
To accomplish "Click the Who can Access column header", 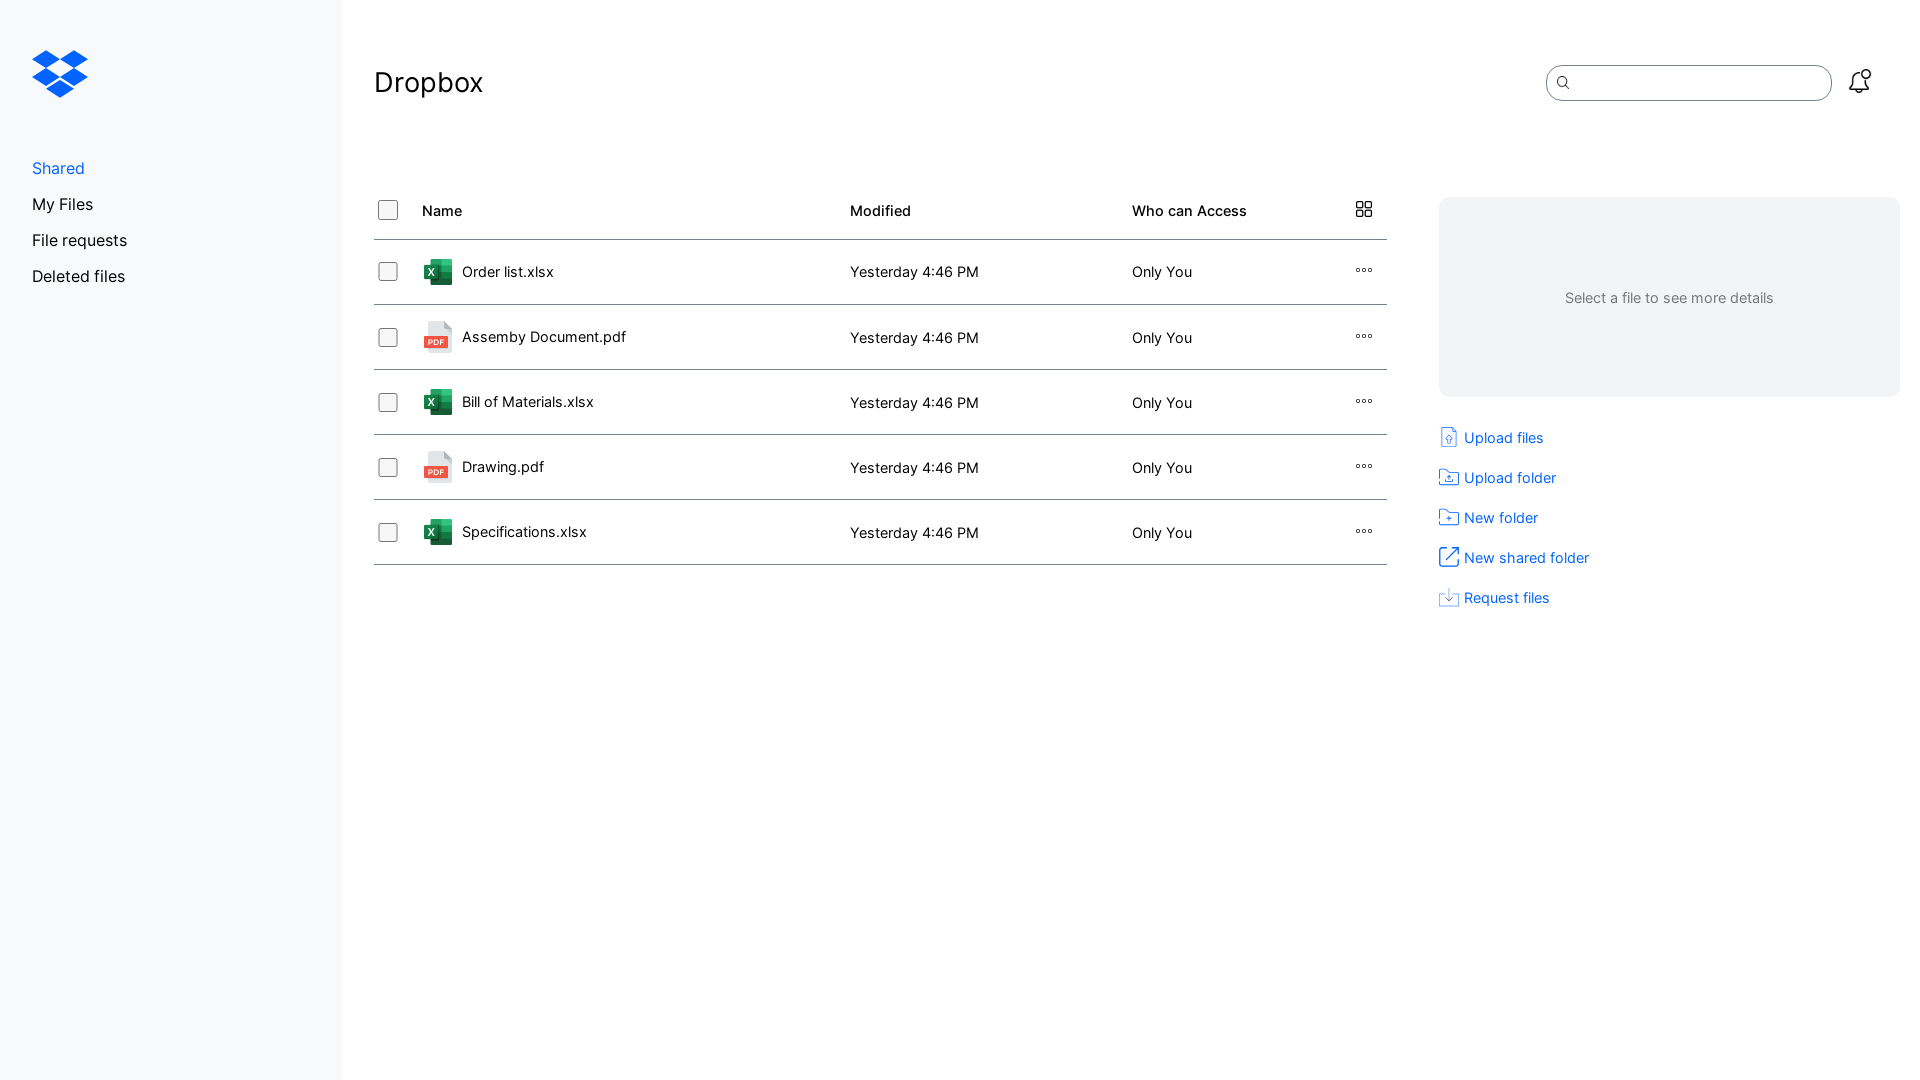I will [x=1189, y=211].
